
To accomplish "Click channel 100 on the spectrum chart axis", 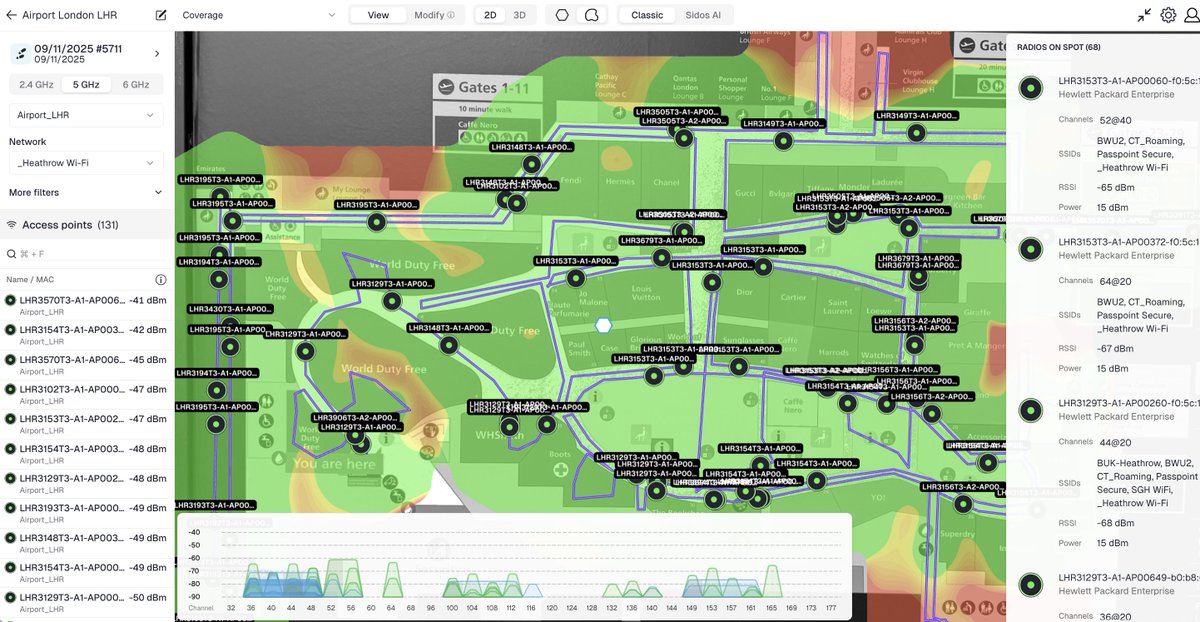I will [451, 607].
